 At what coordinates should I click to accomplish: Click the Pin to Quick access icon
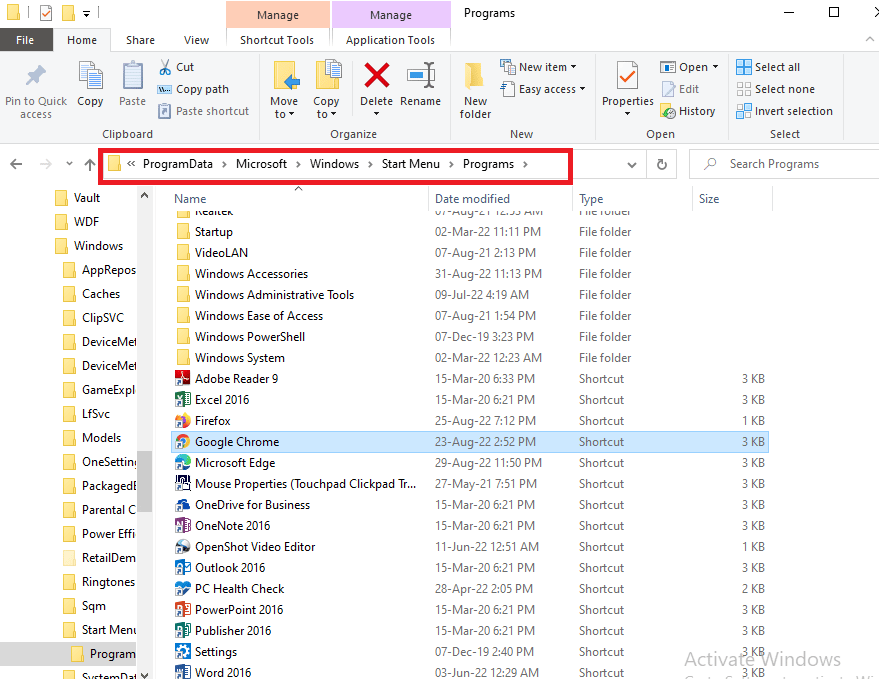[x=35, y=76]
